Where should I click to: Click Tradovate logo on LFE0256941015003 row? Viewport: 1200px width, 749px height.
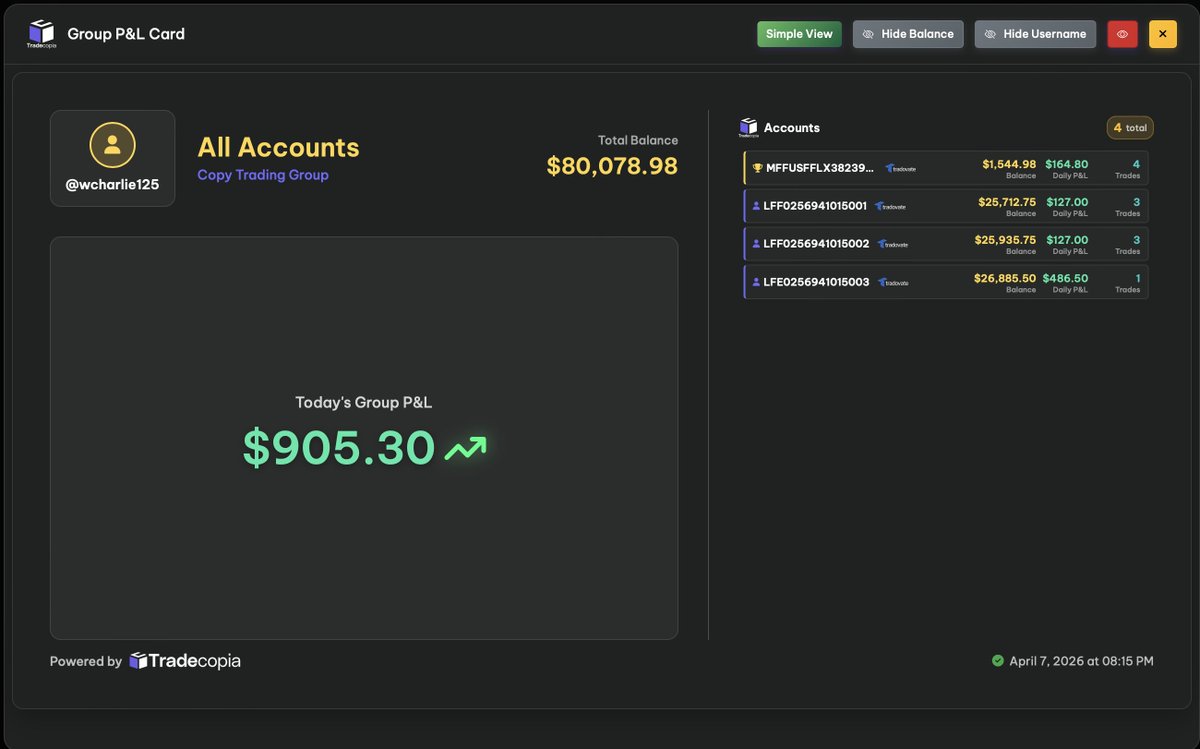click(x=893, y=282)
